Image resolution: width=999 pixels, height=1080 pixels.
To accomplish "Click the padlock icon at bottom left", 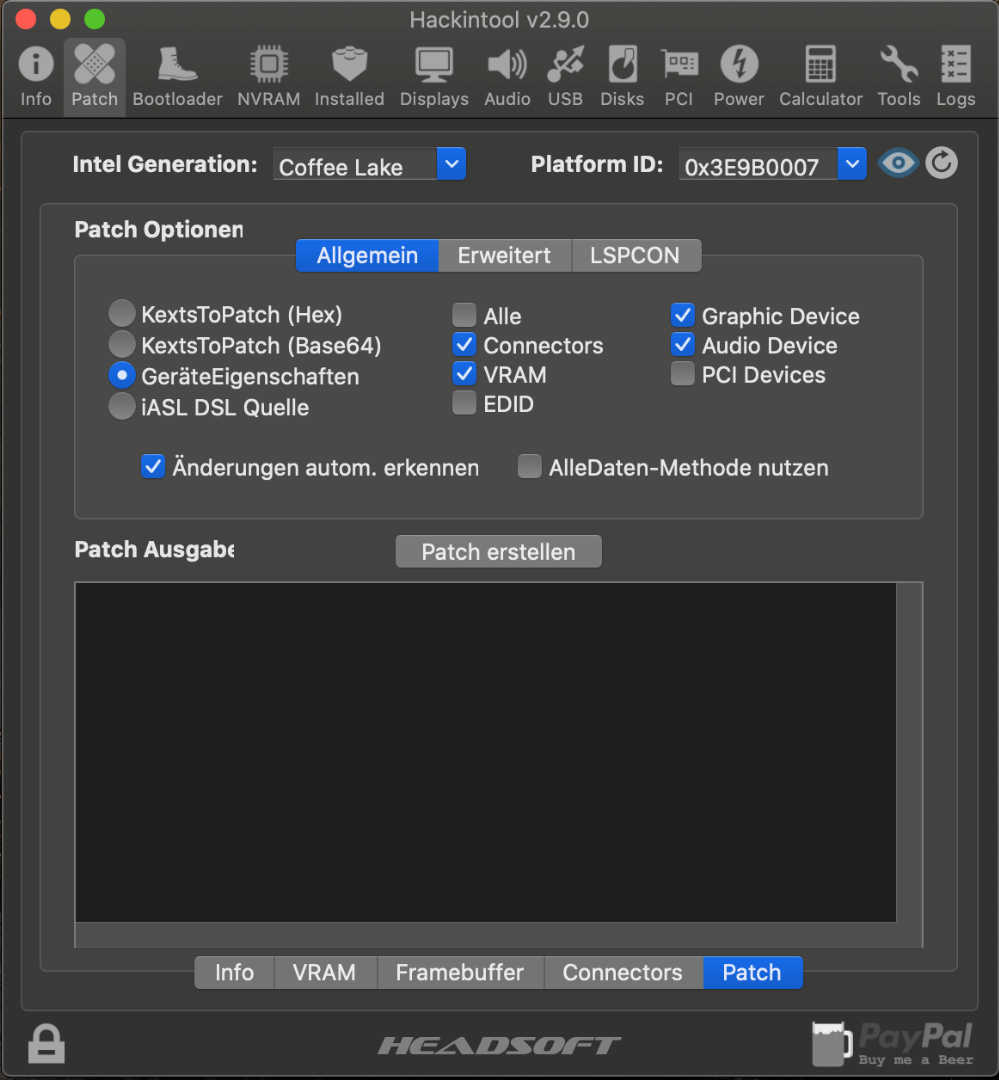I will coord(46,1043).
